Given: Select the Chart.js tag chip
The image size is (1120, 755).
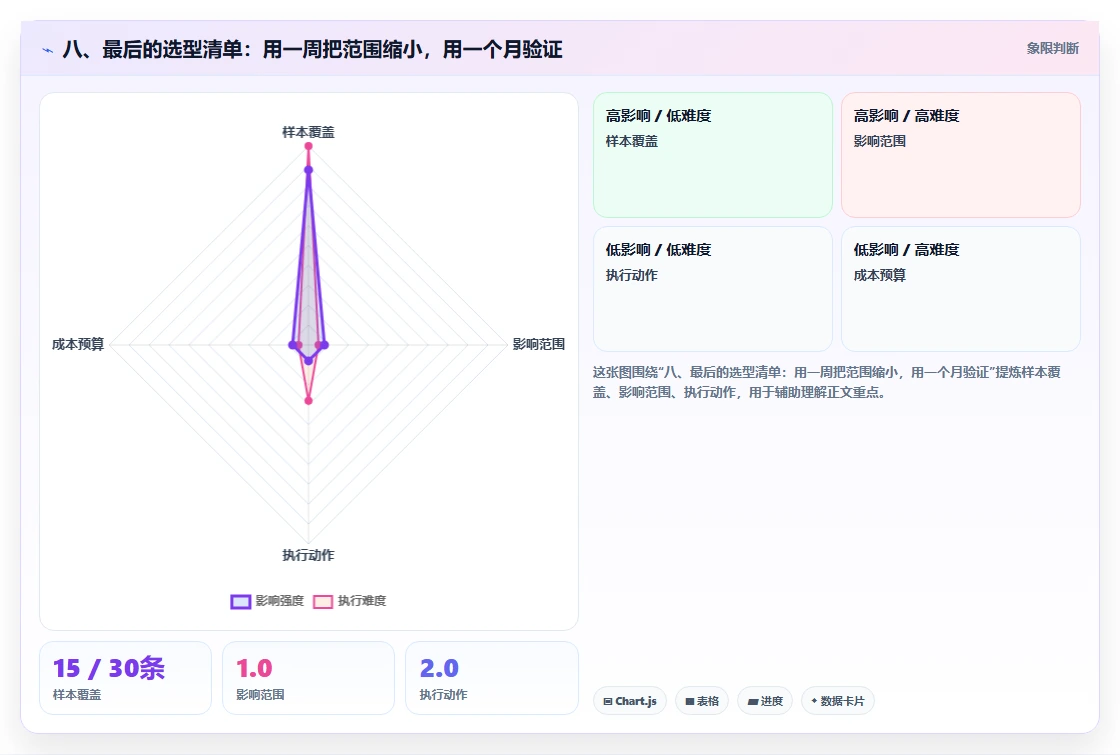Looking at the screenshot, I should (x=630, y=701).
